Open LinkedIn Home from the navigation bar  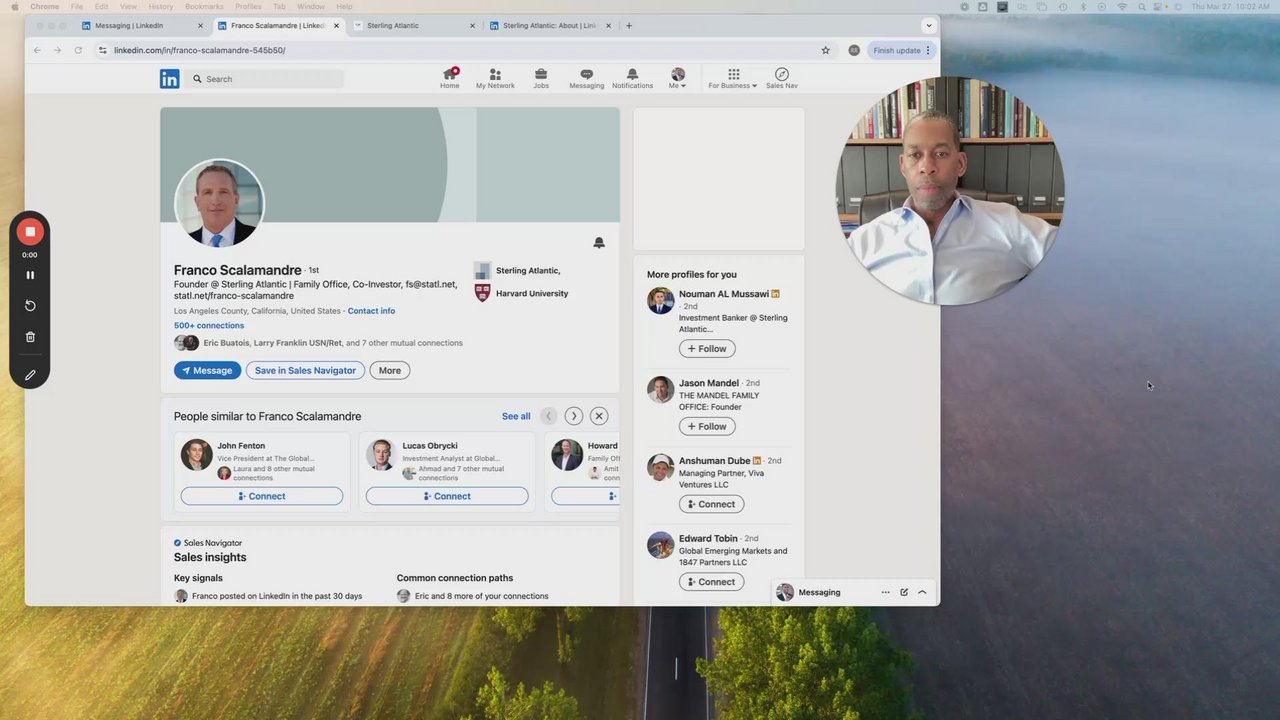[x=449, y=78]
